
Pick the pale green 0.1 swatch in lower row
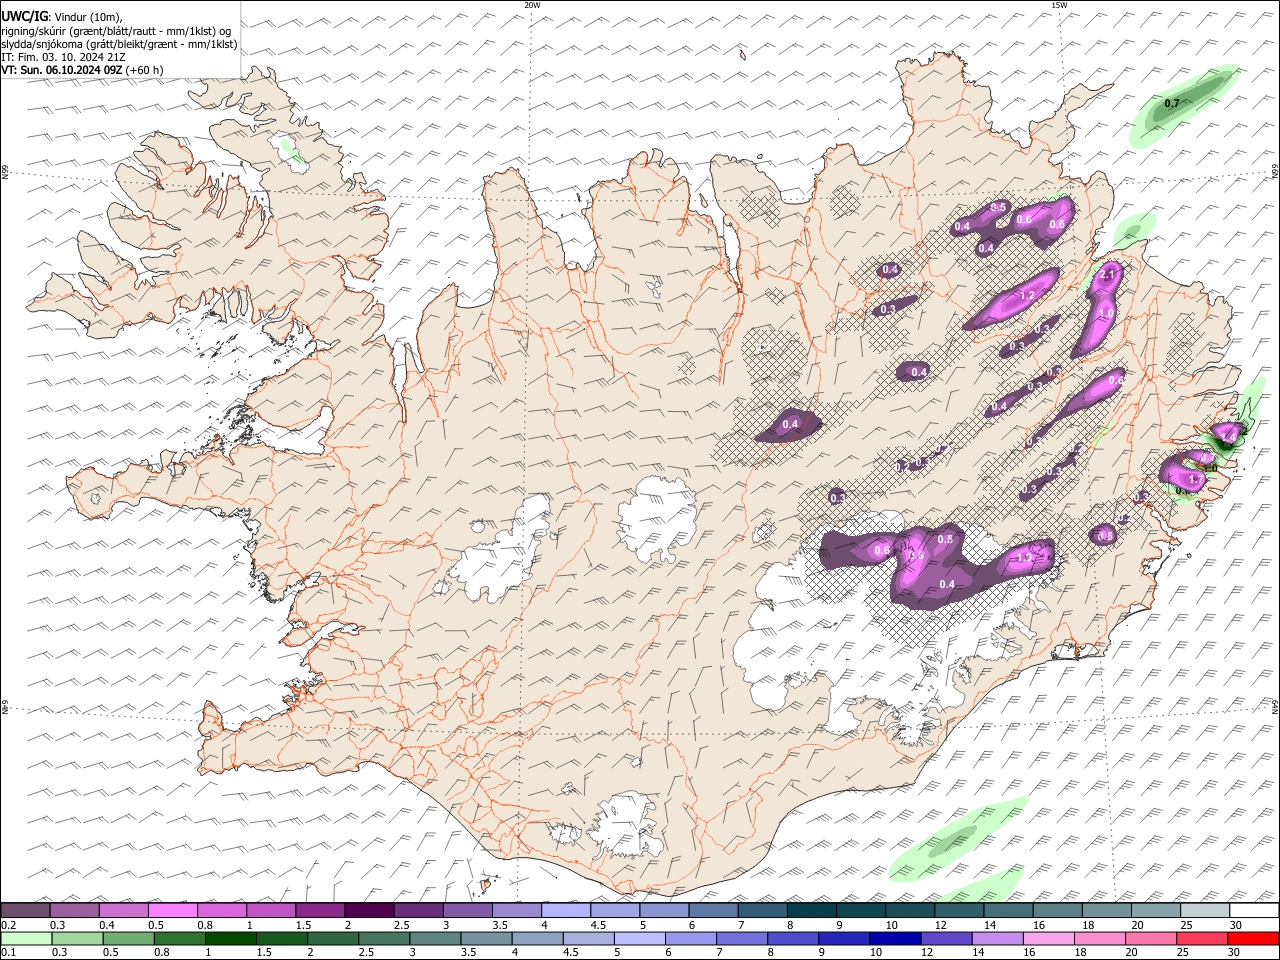[x=26, y=939]
